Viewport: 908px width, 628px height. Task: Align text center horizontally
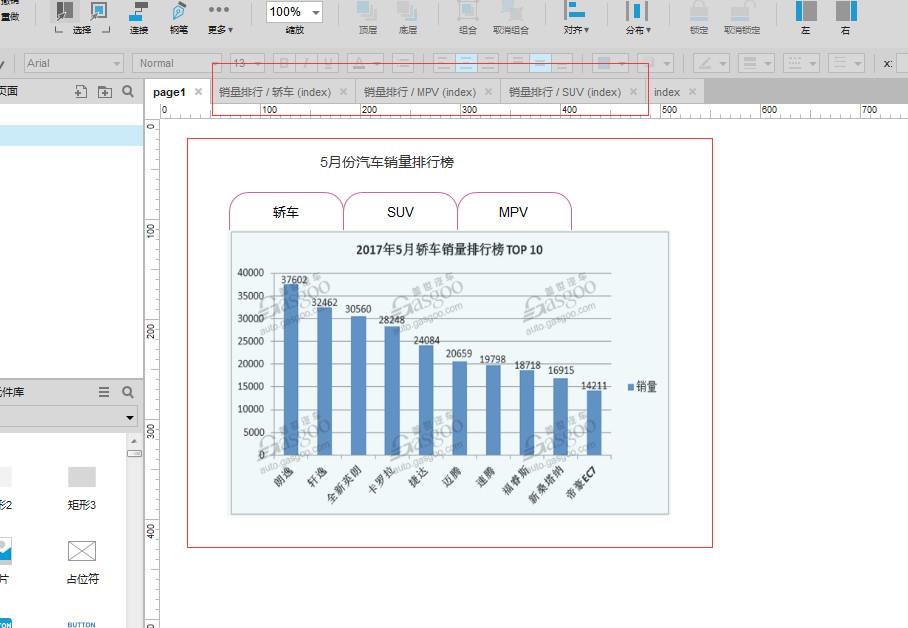click(466, 63)
